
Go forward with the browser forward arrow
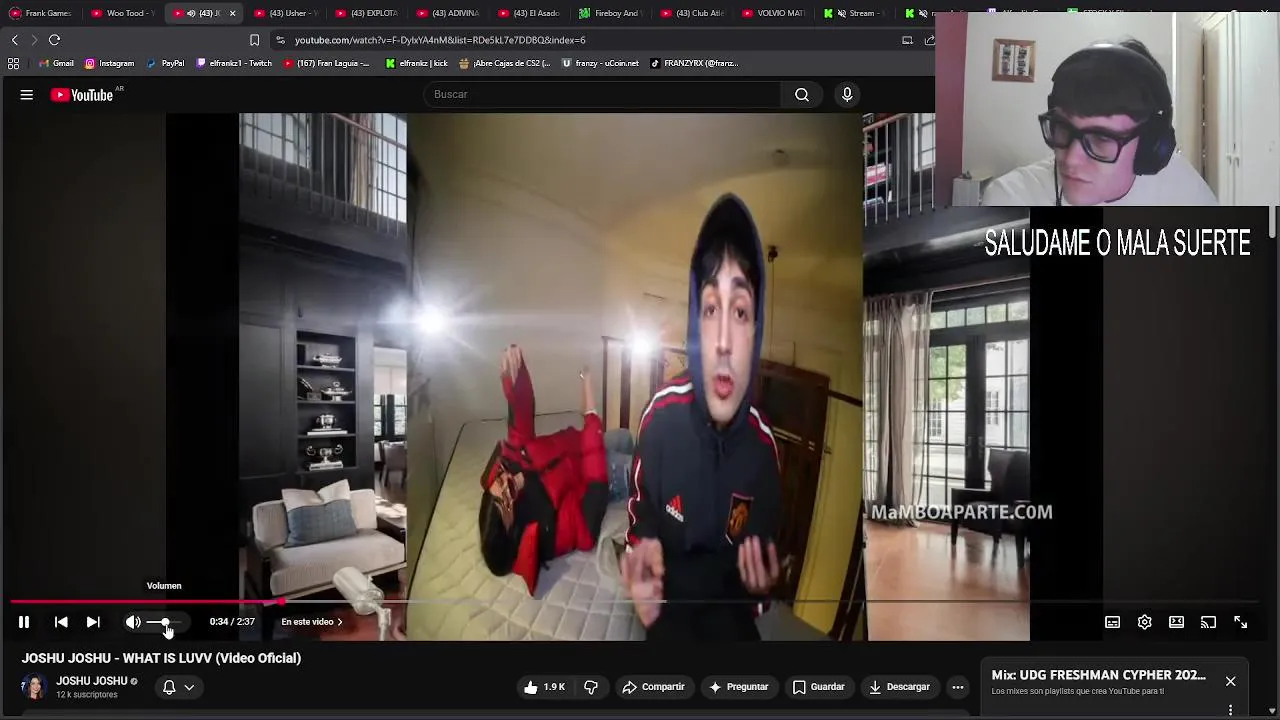[x=34, y=40]
